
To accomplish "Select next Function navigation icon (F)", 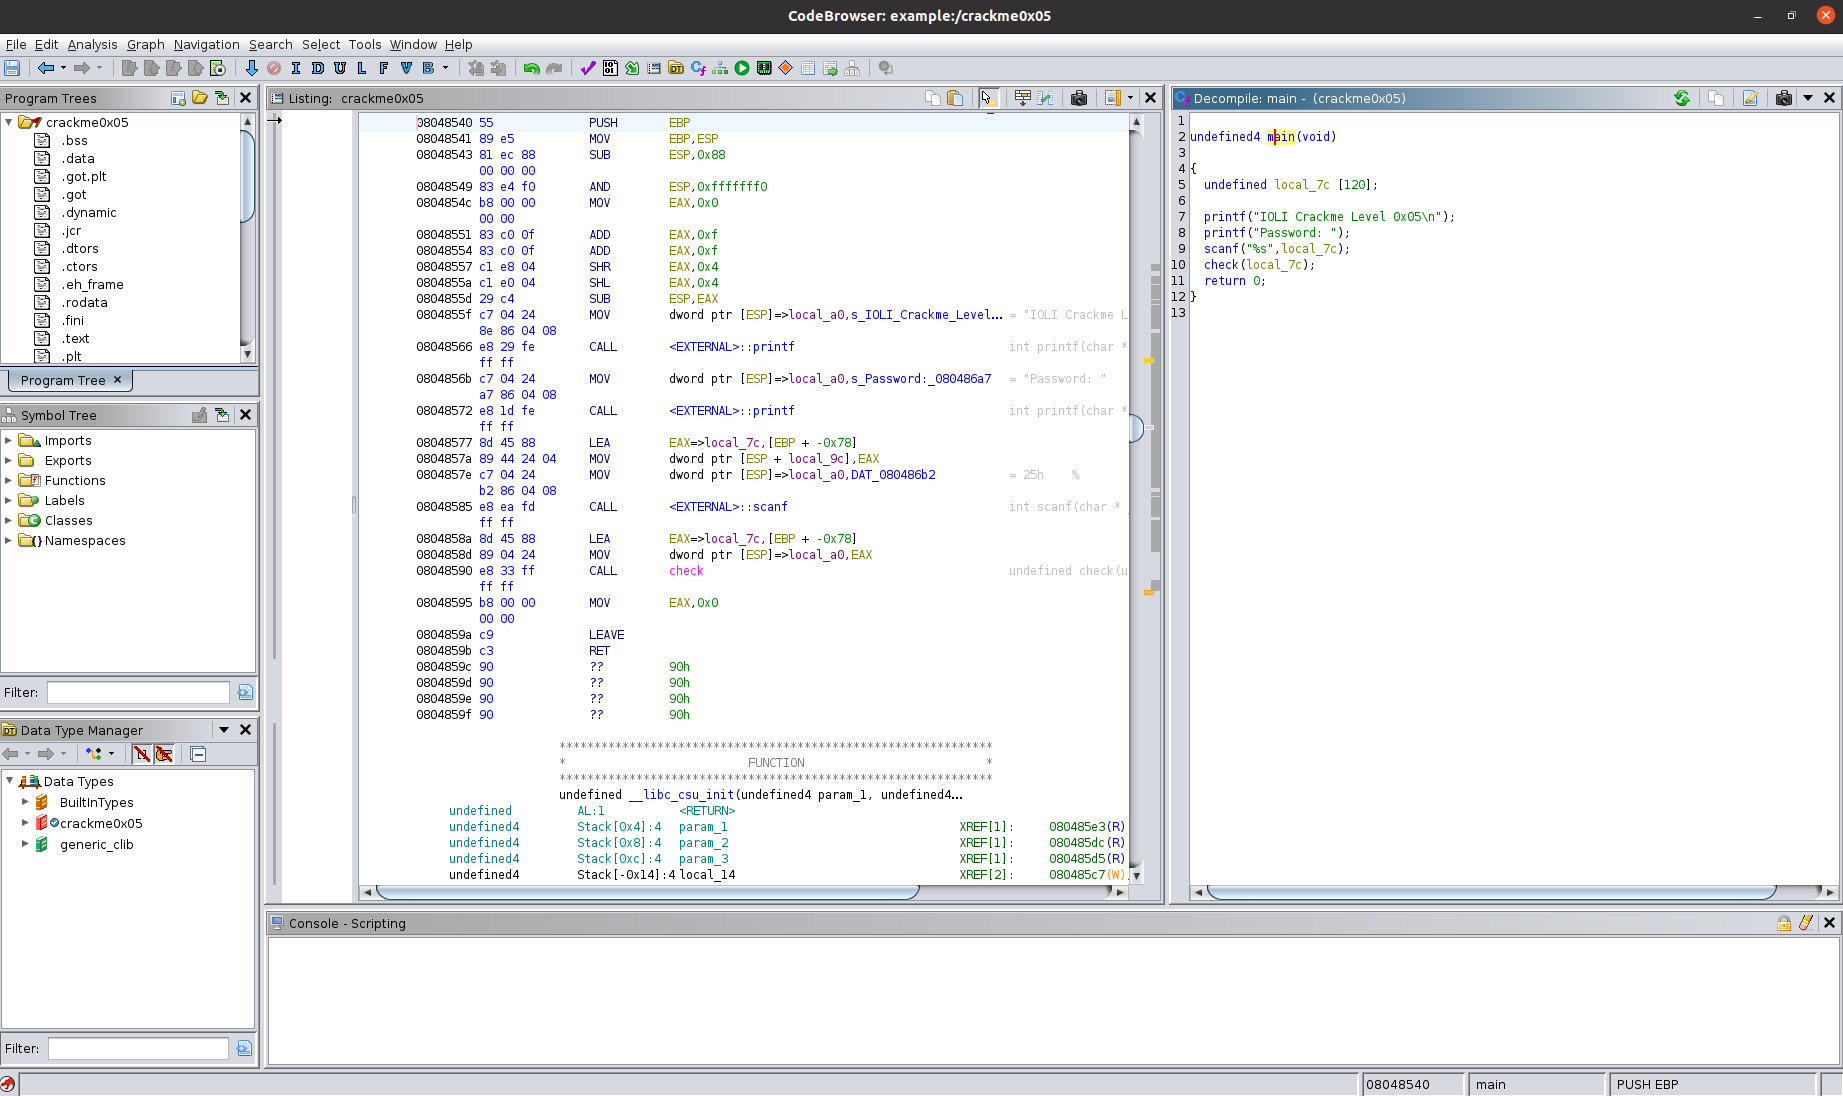I will [x=383, y=68].
